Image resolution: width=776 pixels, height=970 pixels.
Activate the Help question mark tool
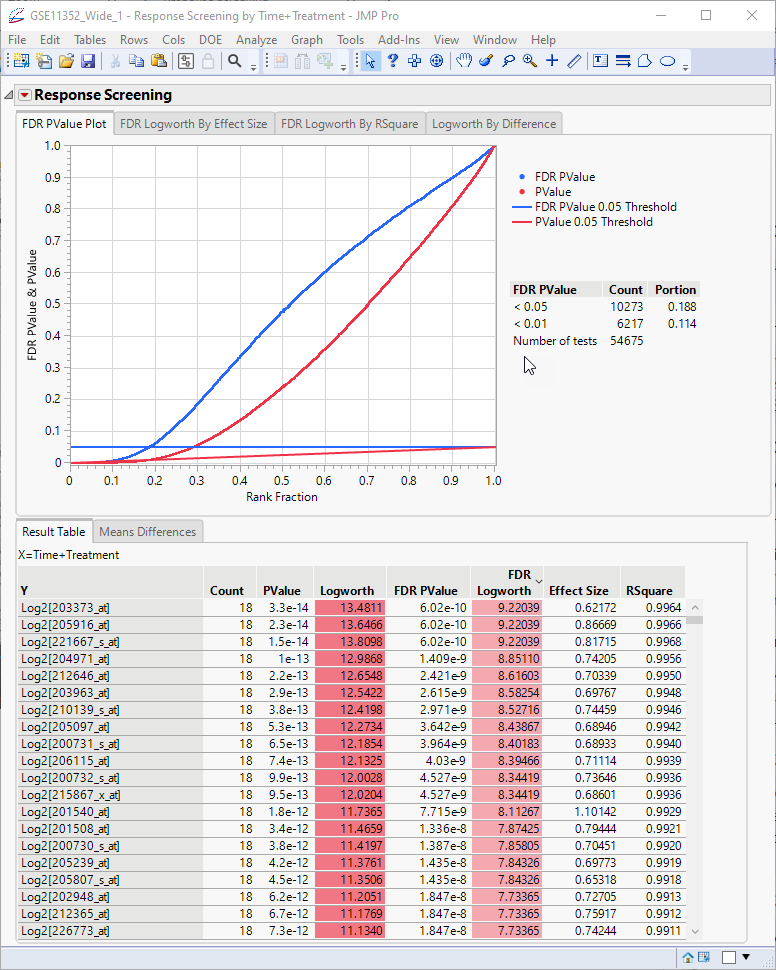pos(393,61)
